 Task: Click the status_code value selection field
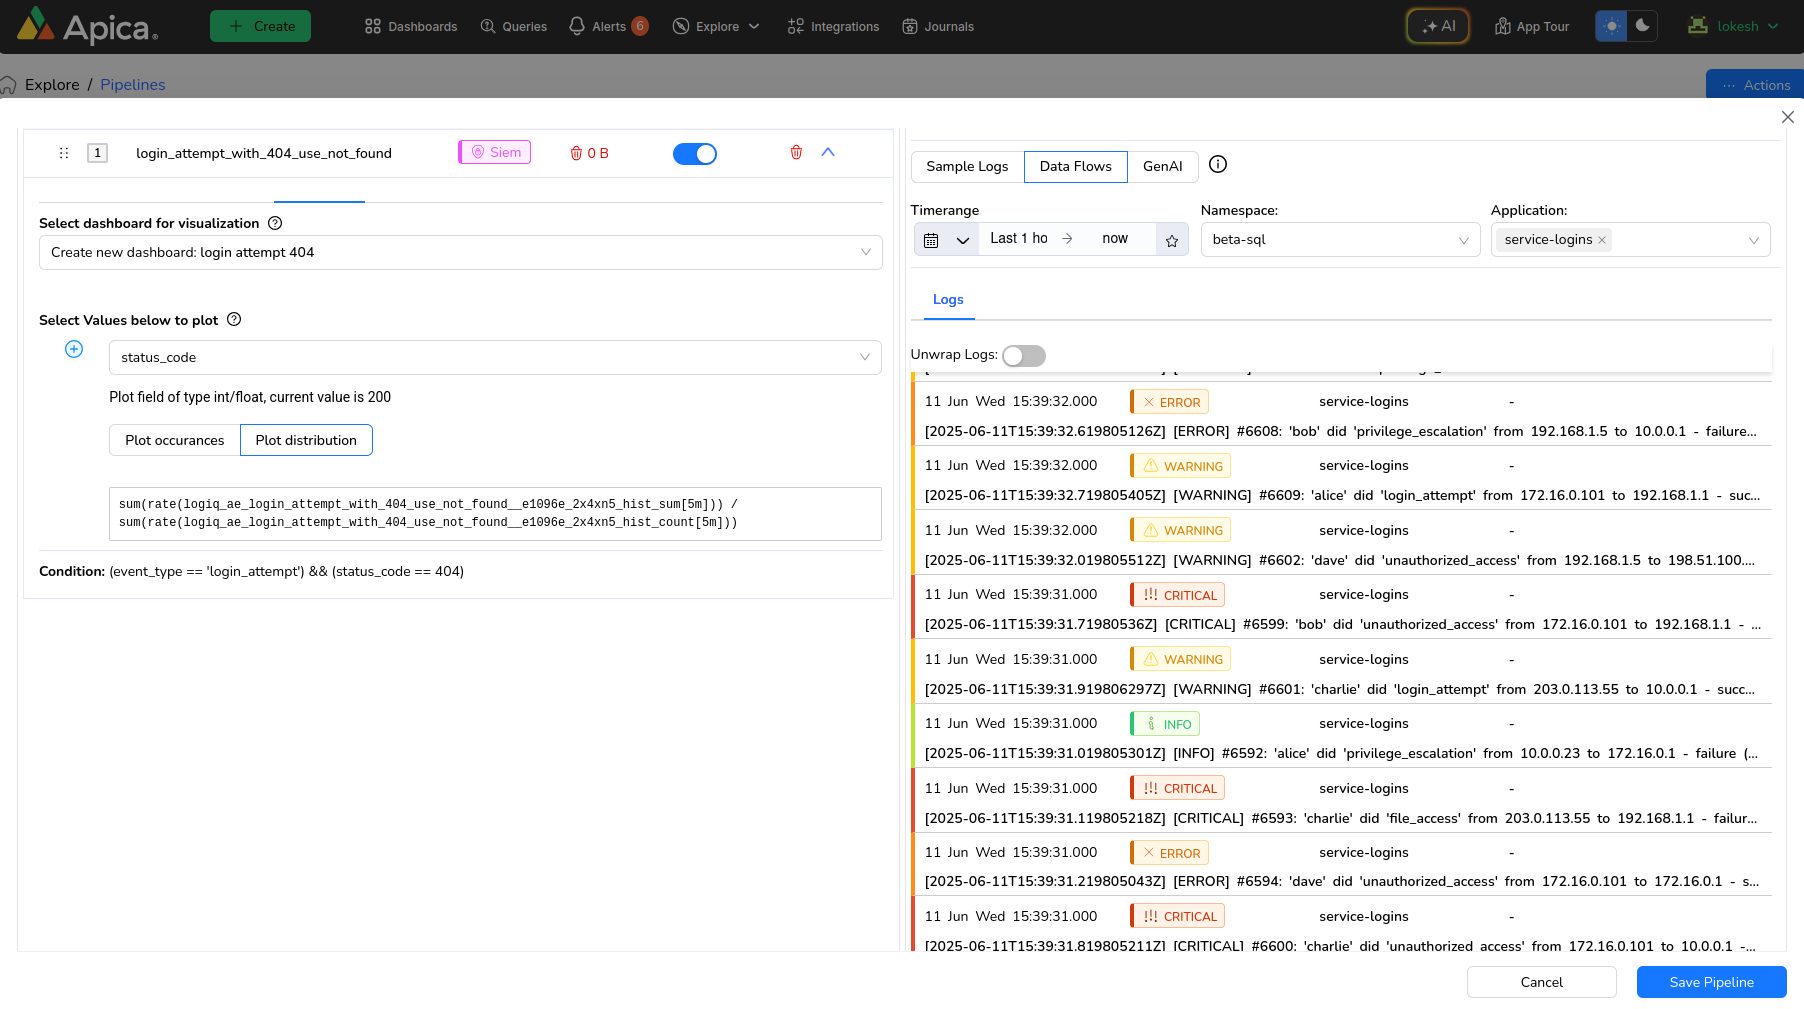click(494, 357)
